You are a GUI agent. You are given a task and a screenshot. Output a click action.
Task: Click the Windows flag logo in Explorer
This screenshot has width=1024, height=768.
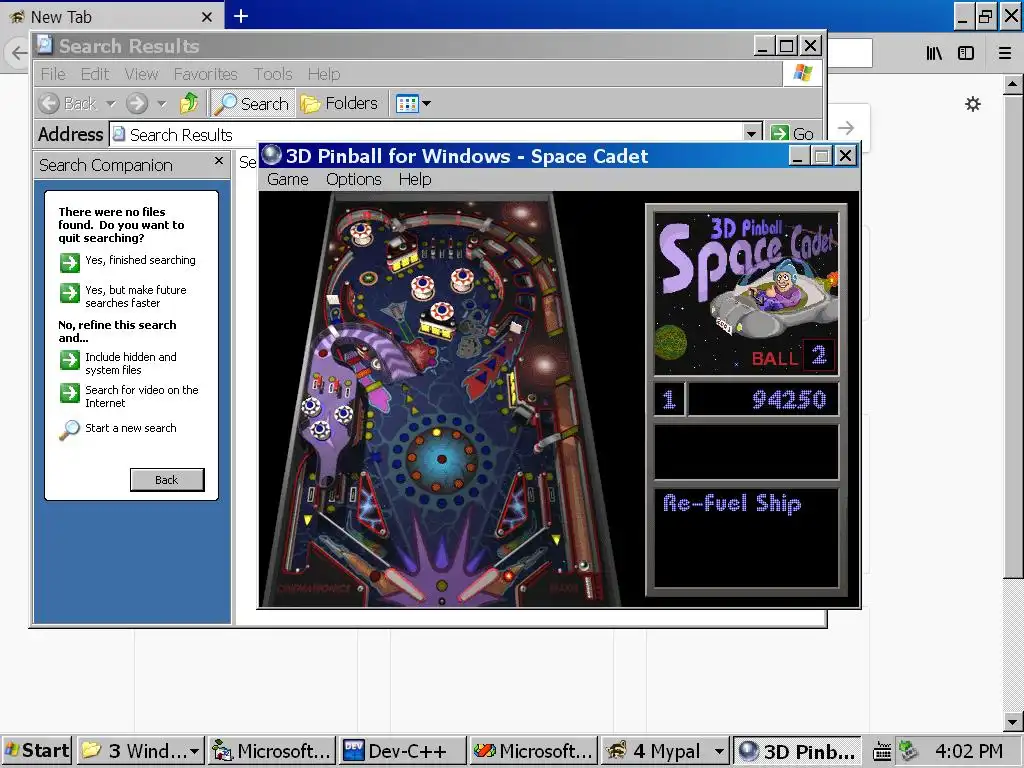pos(803,73)
